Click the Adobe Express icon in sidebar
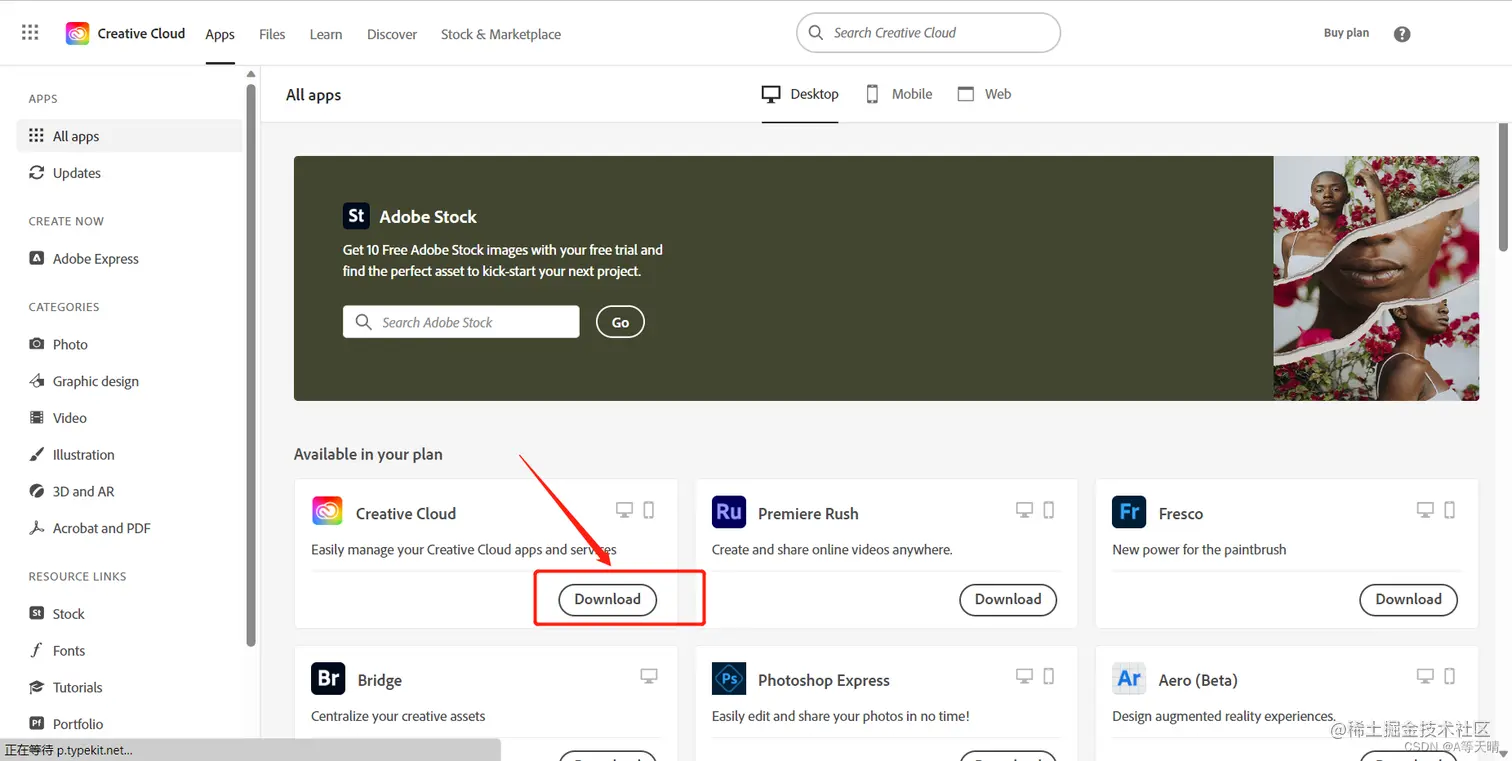The height and width of the screenshot is (761, 1512). pyautogui.click(x=36, y=258)
